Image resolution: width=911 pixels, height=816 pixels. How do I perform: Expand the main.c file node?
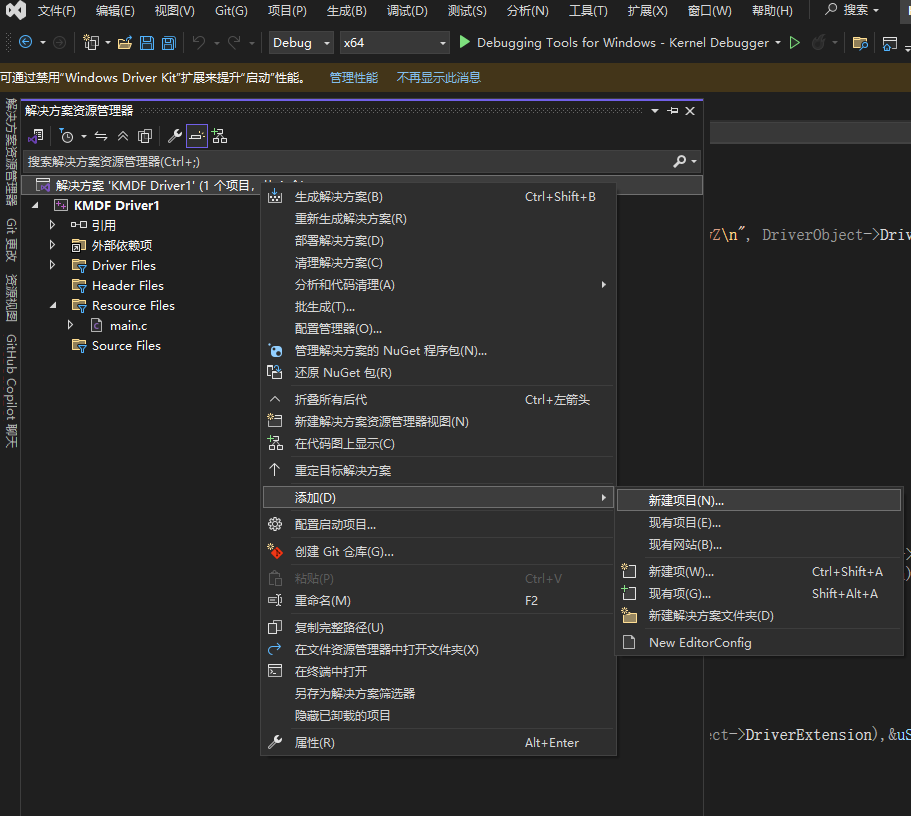click(71, 325)
